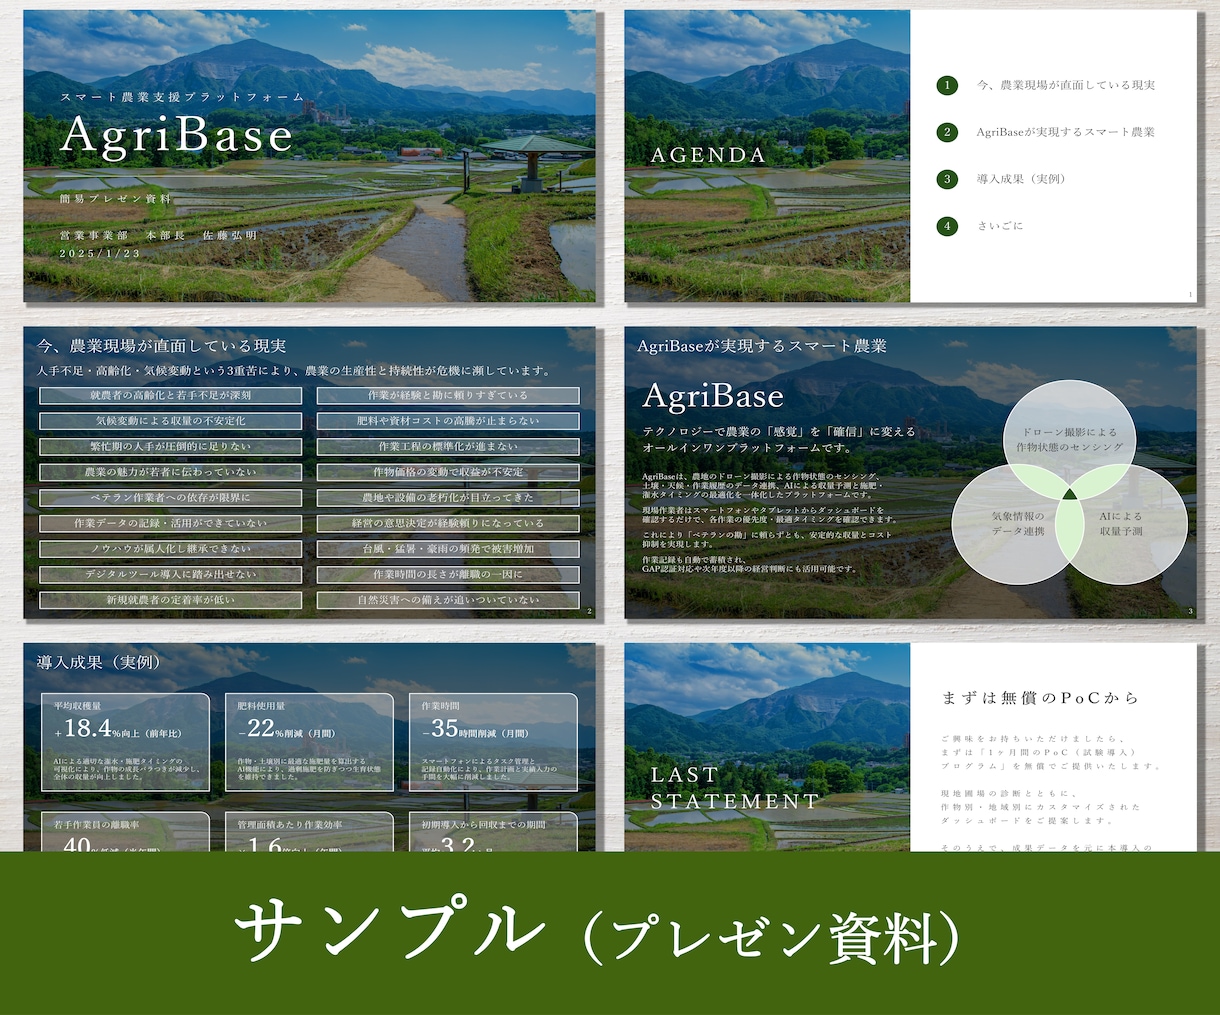Click the presenter name 佐藤弘明 line
The image size is (1220, 1015).
coord(158,235)
